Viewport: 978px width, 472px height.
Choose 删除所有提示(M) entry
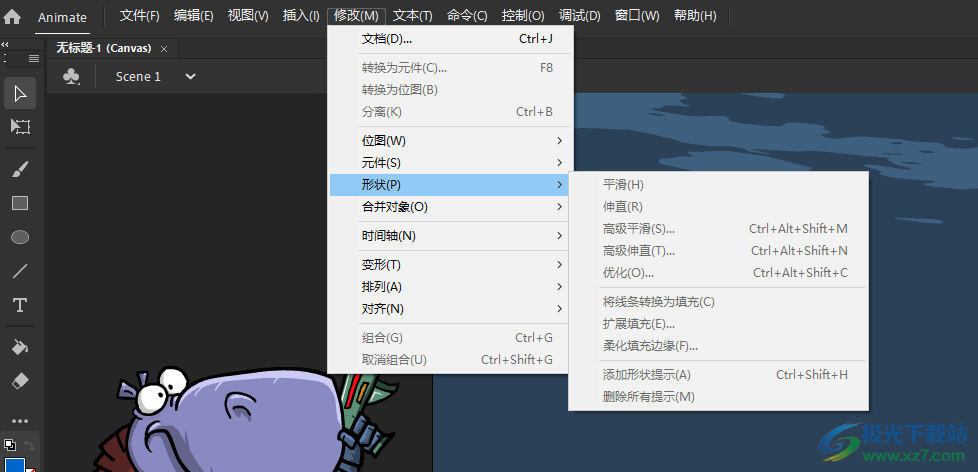coord(719,397)
